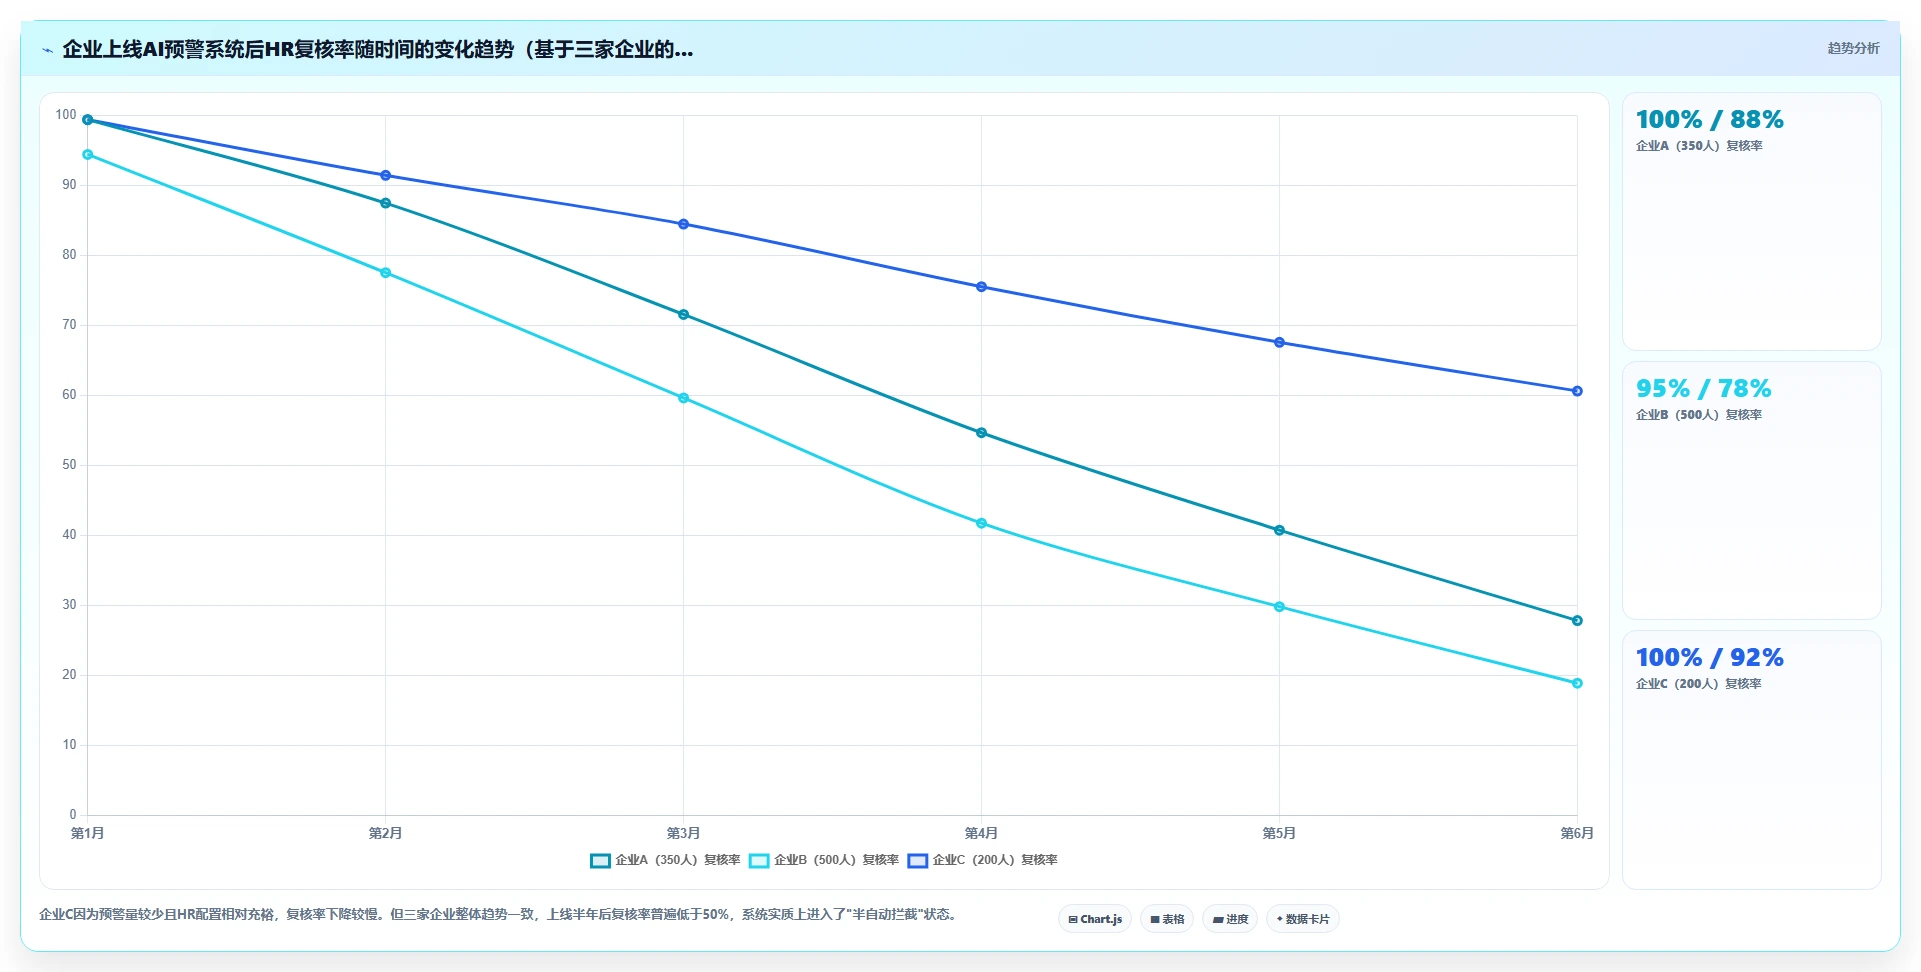The height and width of the screenshot is (972, 1921).
Task: Click the y-axis label 50
Action: pyautogui.click(x=69, y=465)
